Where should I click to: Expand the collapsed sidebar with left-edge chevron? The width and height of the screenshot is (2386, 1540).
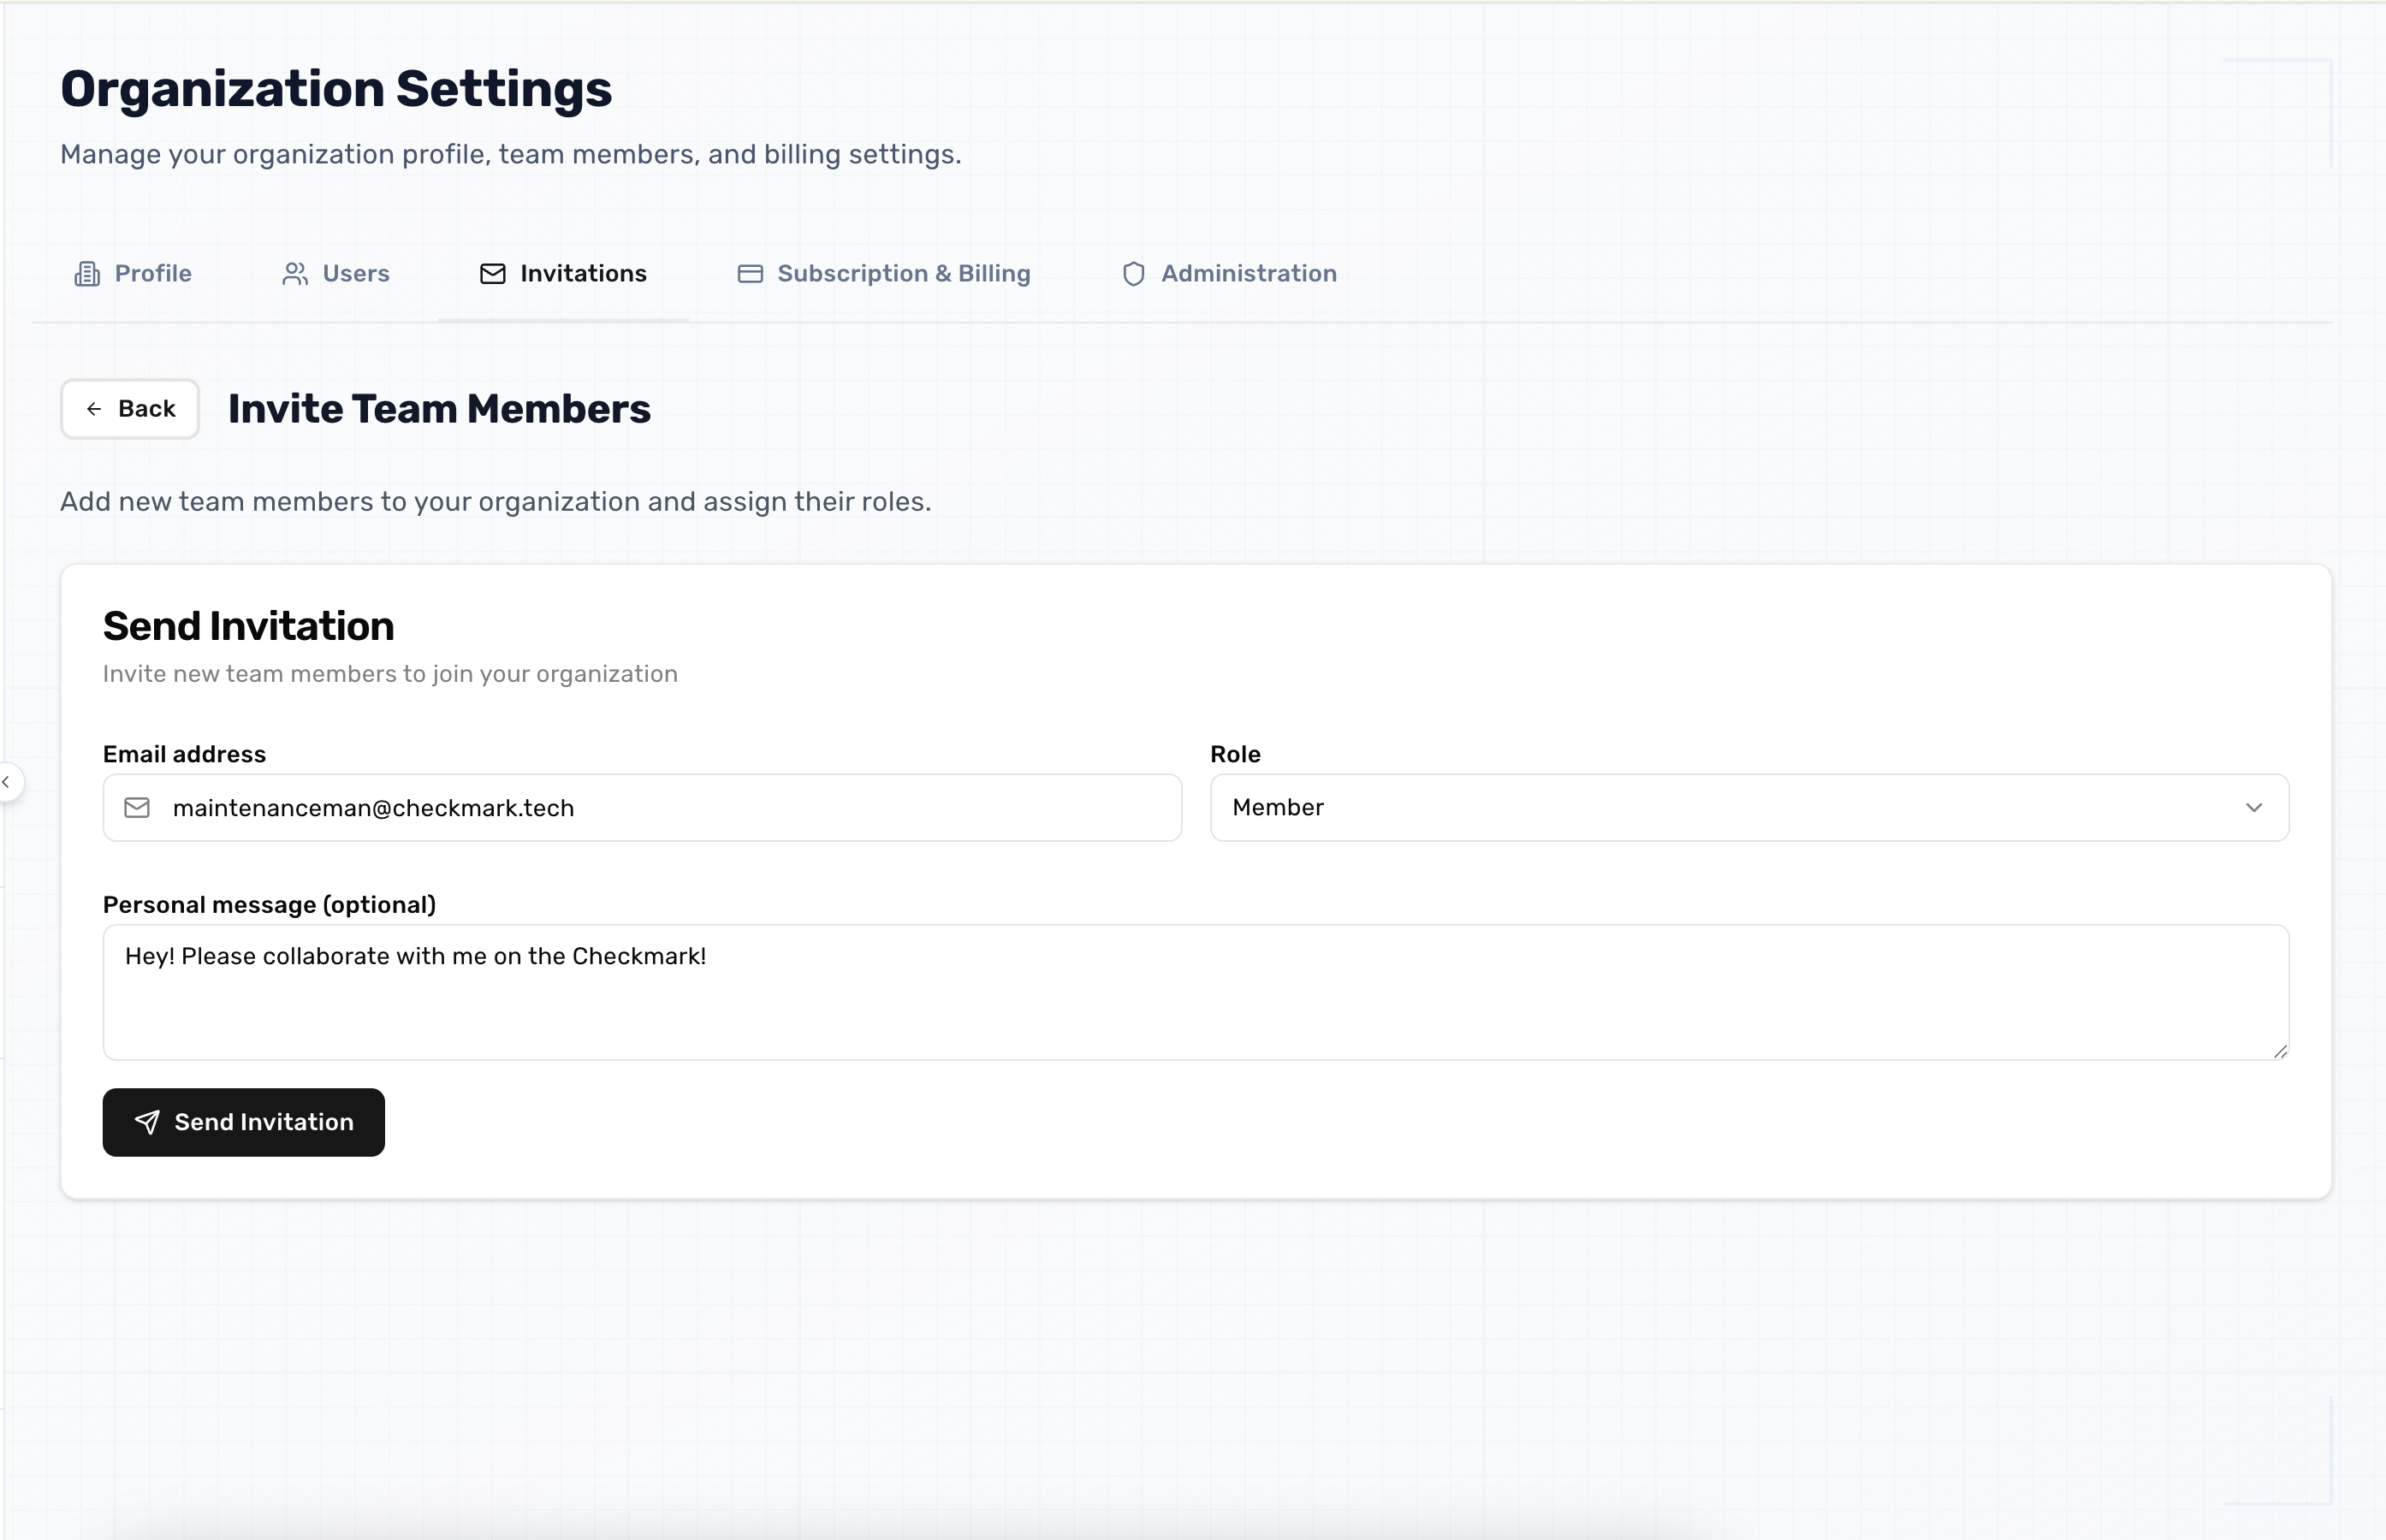point(7,782)
